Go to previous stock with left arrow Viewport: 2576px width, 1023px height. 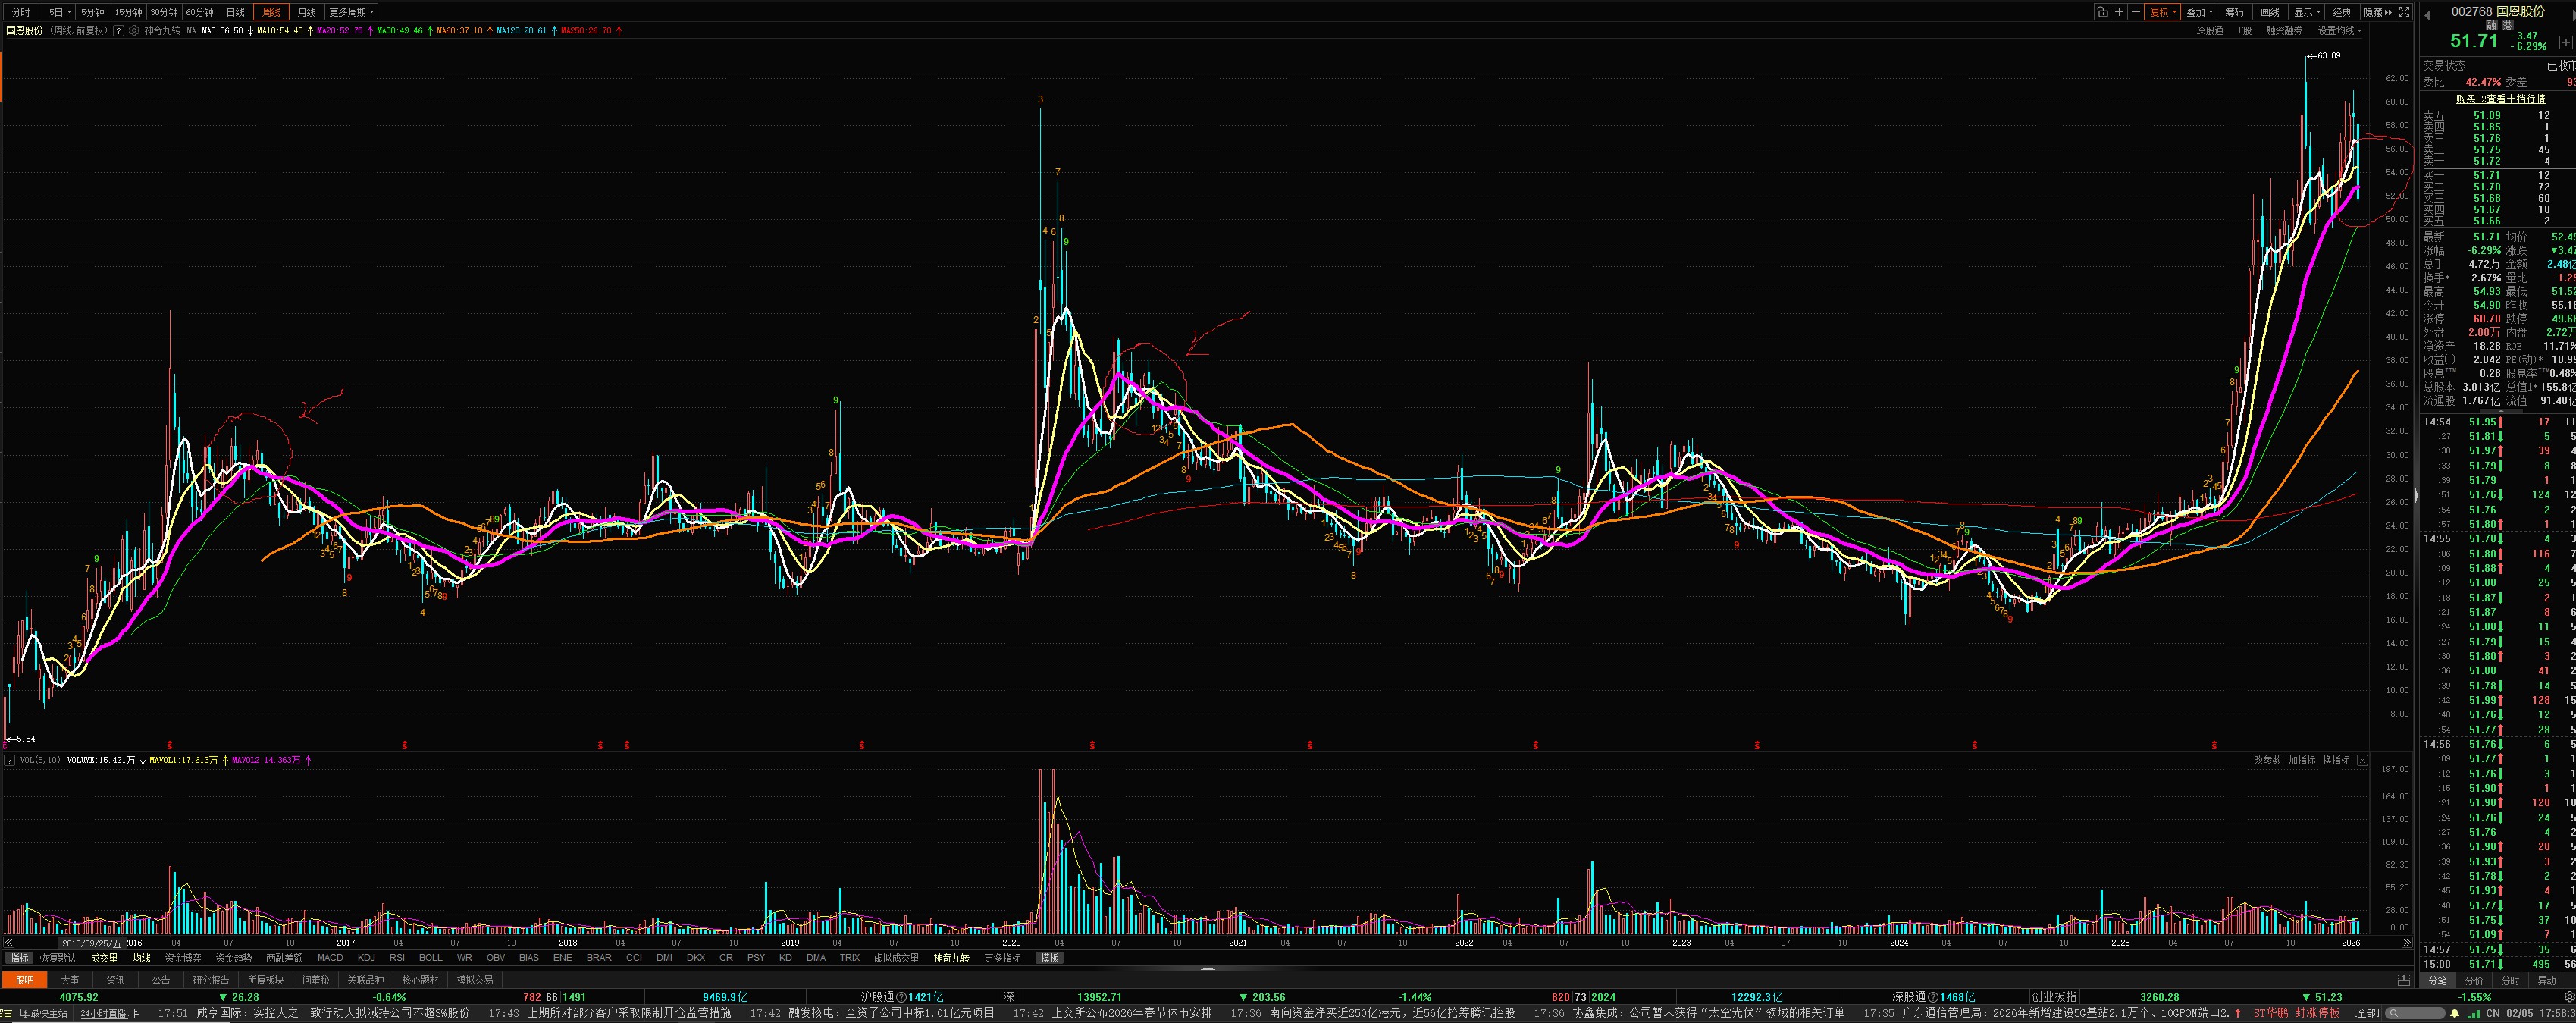2427,15
